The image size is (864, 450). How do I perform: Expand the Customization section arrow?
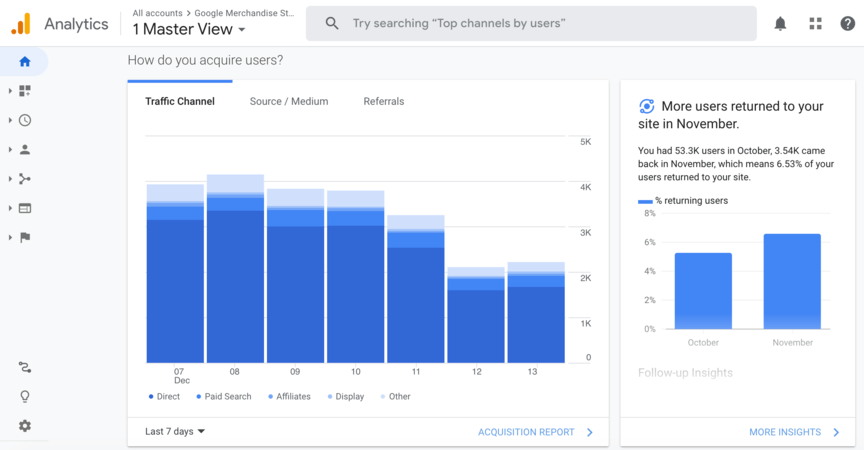tap(10, 91)
